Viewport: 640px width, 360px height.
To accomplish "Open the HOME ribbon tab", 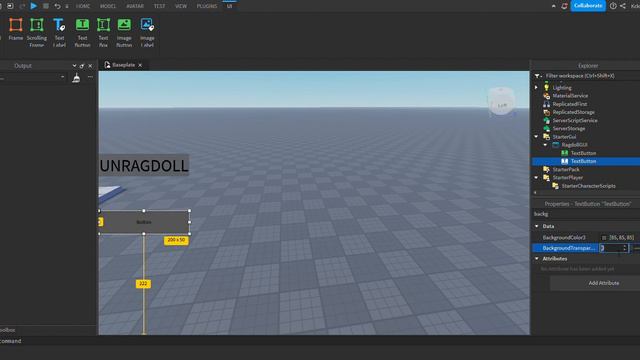I will (83, 6).
